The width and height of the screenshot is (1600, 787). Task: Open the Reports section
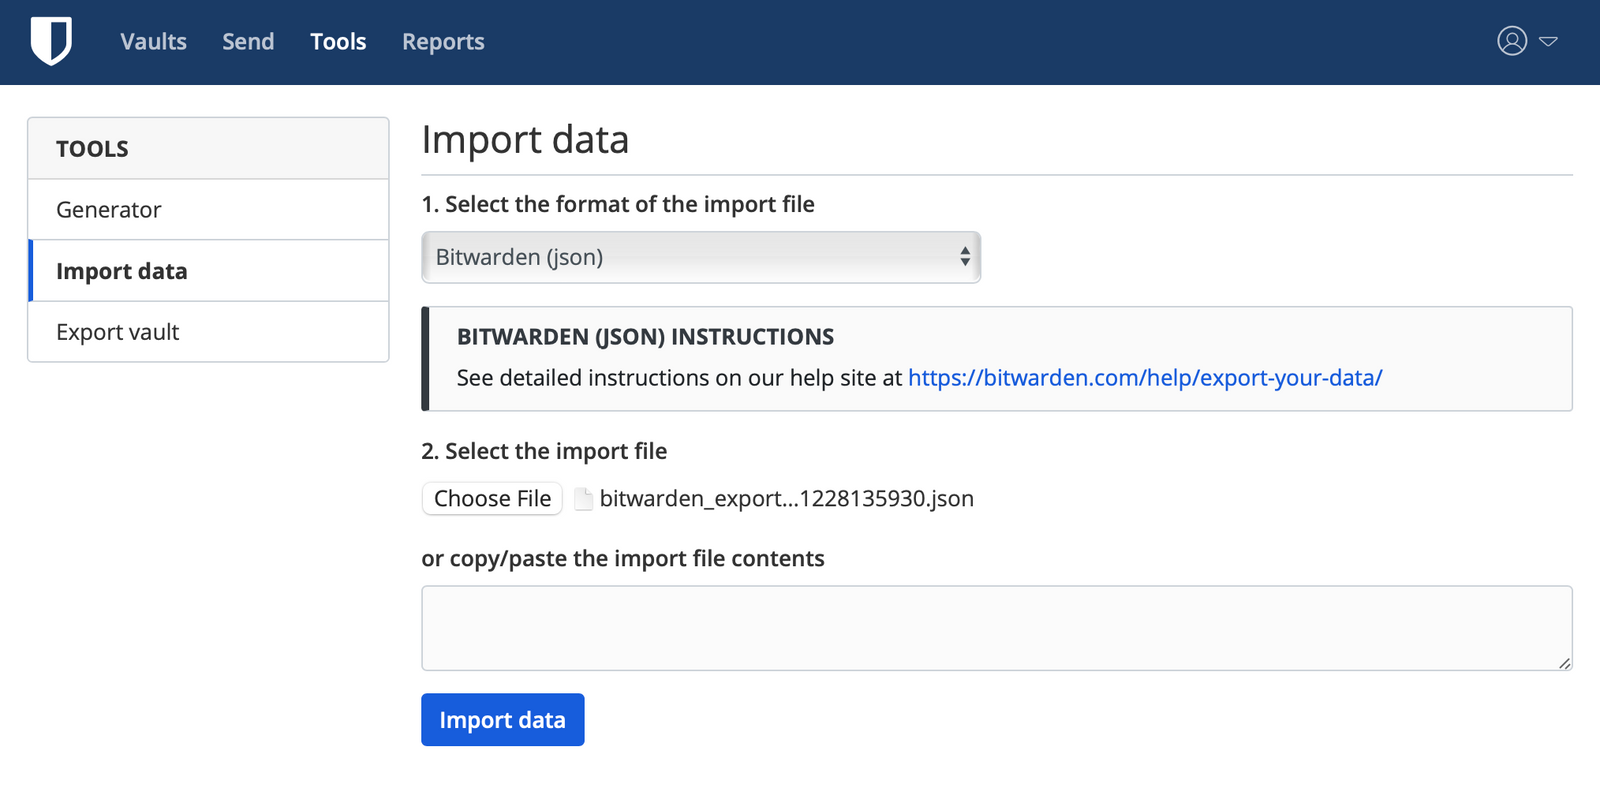tap(443, 42)
